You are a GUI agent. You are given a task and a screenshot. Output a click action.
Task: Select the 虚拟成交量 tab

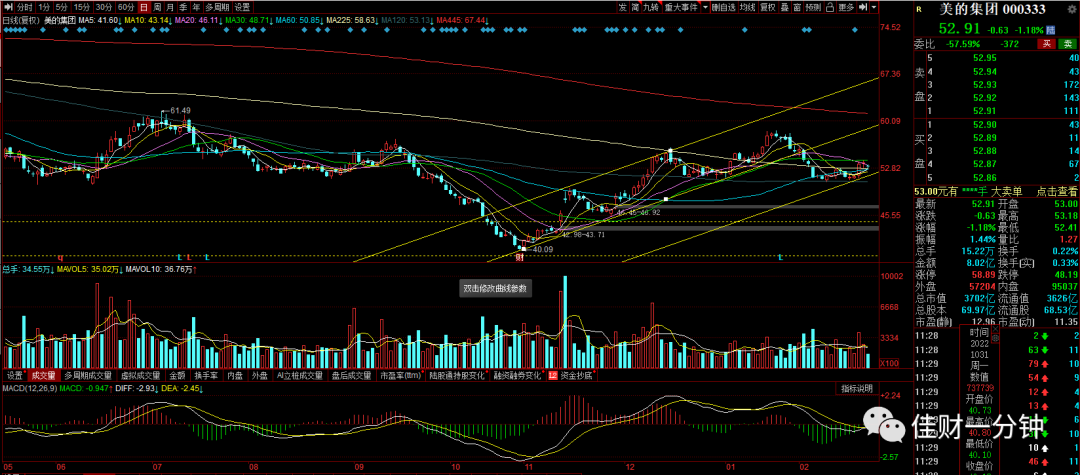pos(141,377)
